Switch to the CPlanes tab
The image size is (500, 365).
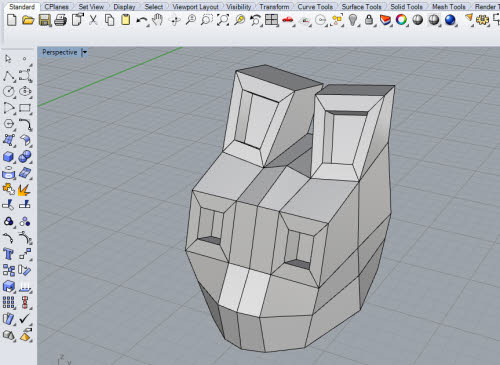(56, 7)
